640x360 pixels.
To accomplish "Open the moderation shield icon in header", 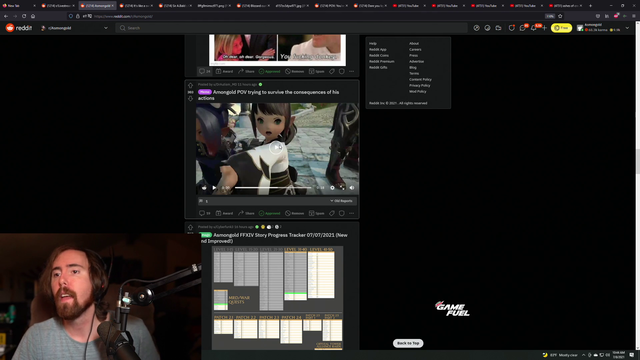I will tap(511, 28).
